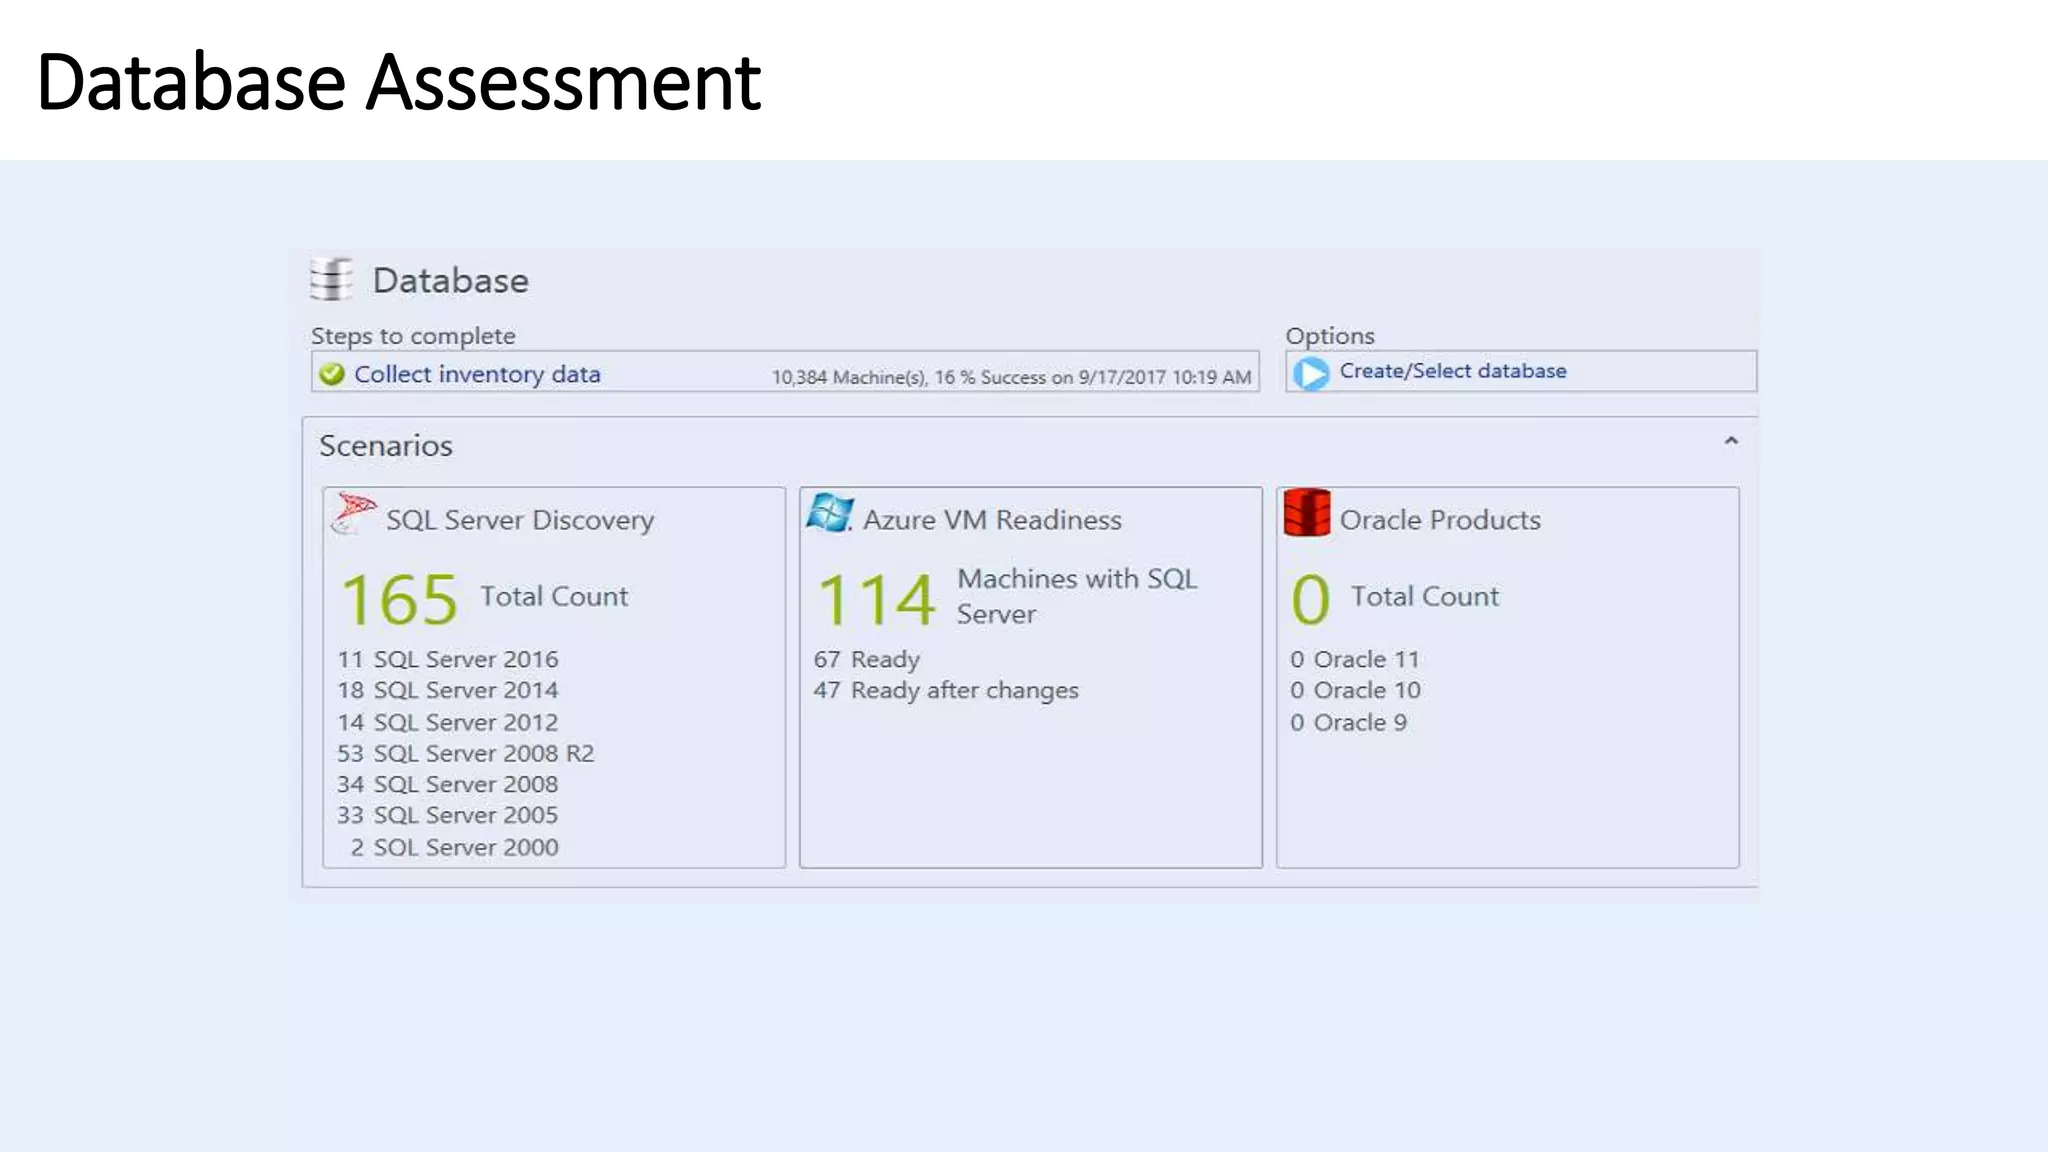The width and height of the screenshot is (2048, 1152).
Task: Click the '0 Oracle 10' row
Action: click(1355, 690)
